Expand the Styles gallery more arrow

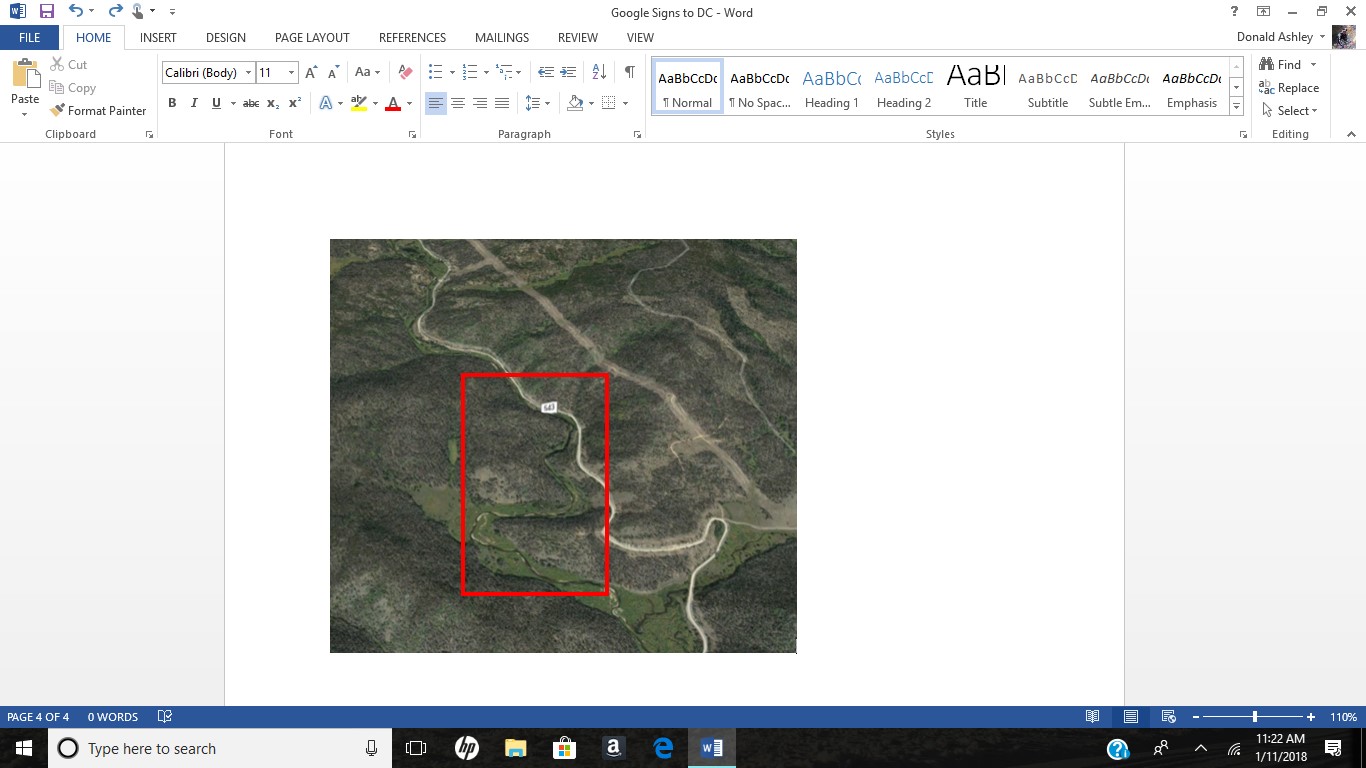[x=1237, y=107]
